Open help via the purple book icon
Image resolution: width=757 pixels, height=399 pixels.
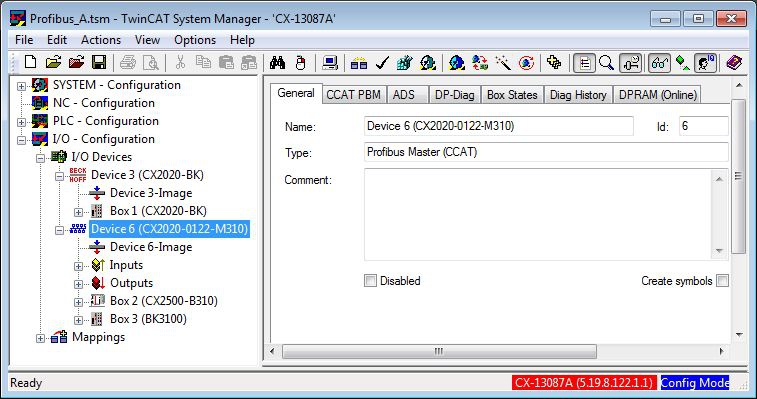point(734,63)
